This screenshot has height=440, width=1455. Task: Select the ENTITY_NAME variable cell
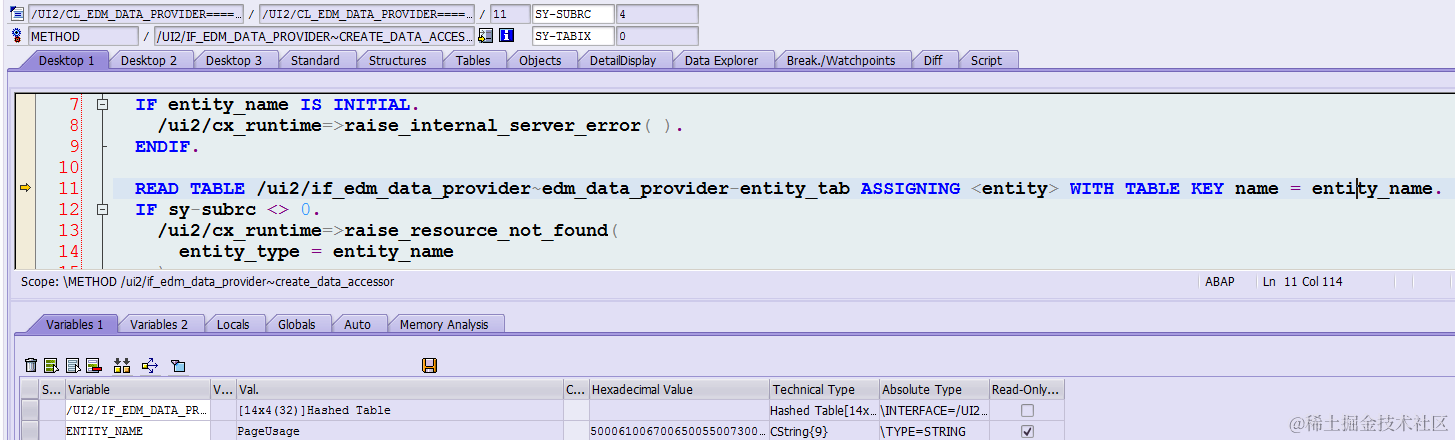point(138,431)
